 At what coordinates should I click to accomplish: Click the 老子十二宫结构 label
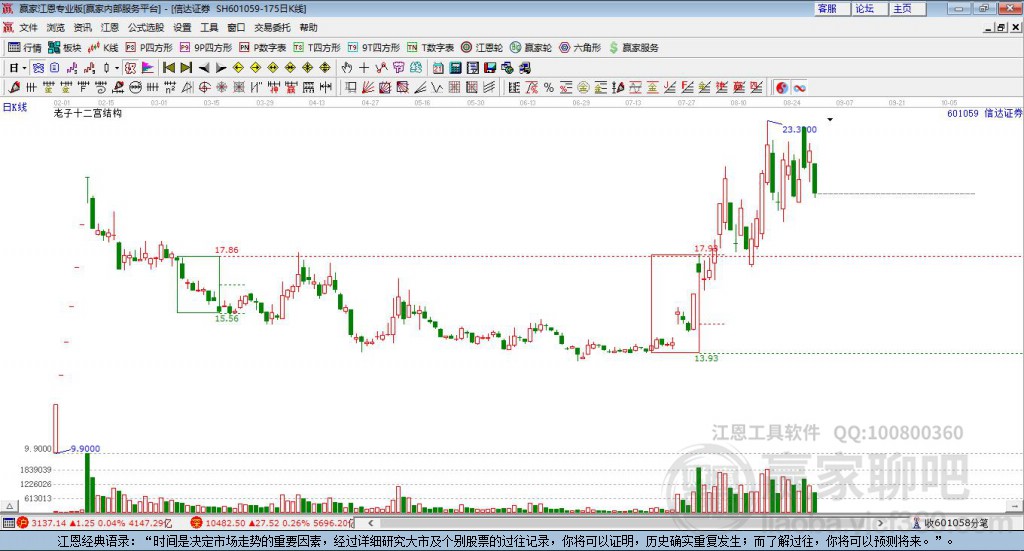(x=88, y=114)
